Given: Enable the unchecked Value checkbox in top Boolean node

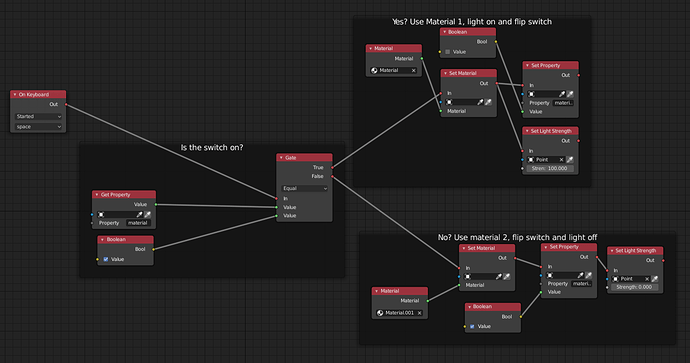Looking at the screenshot, I should pos(448,52).
